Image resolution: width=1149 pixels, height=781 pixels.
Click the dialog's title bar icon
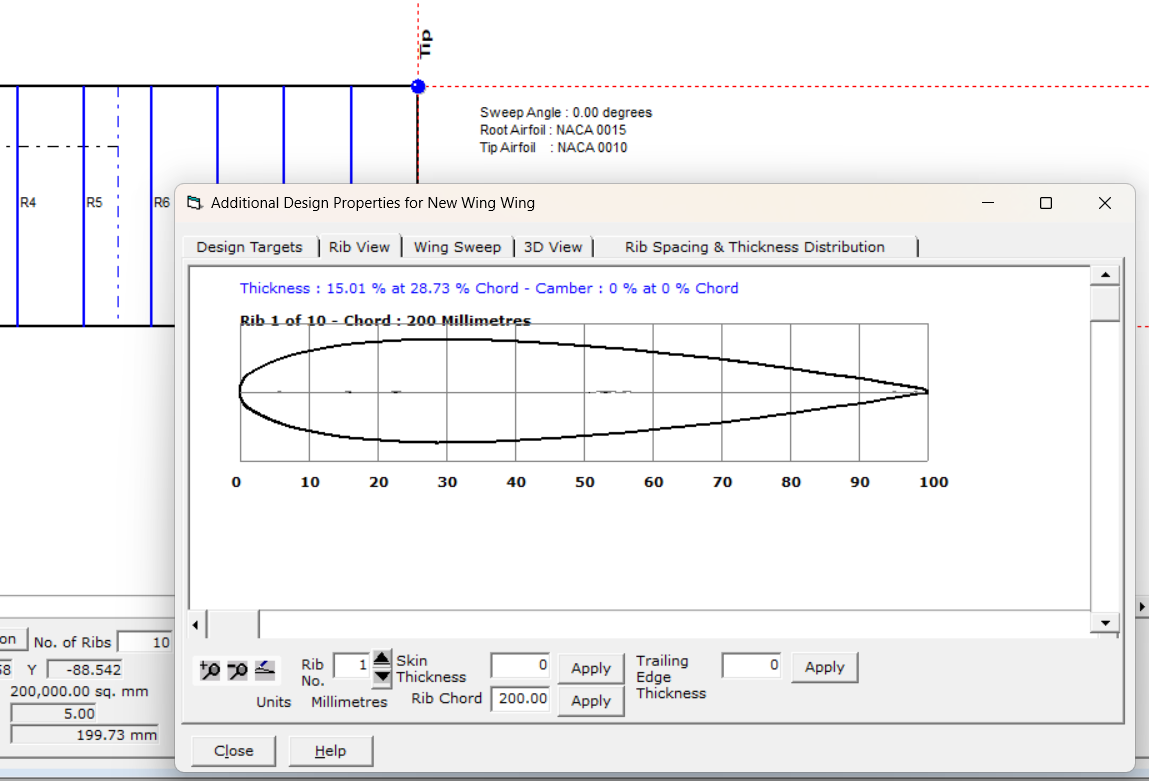pyautogui.click(x=194, y=203)
